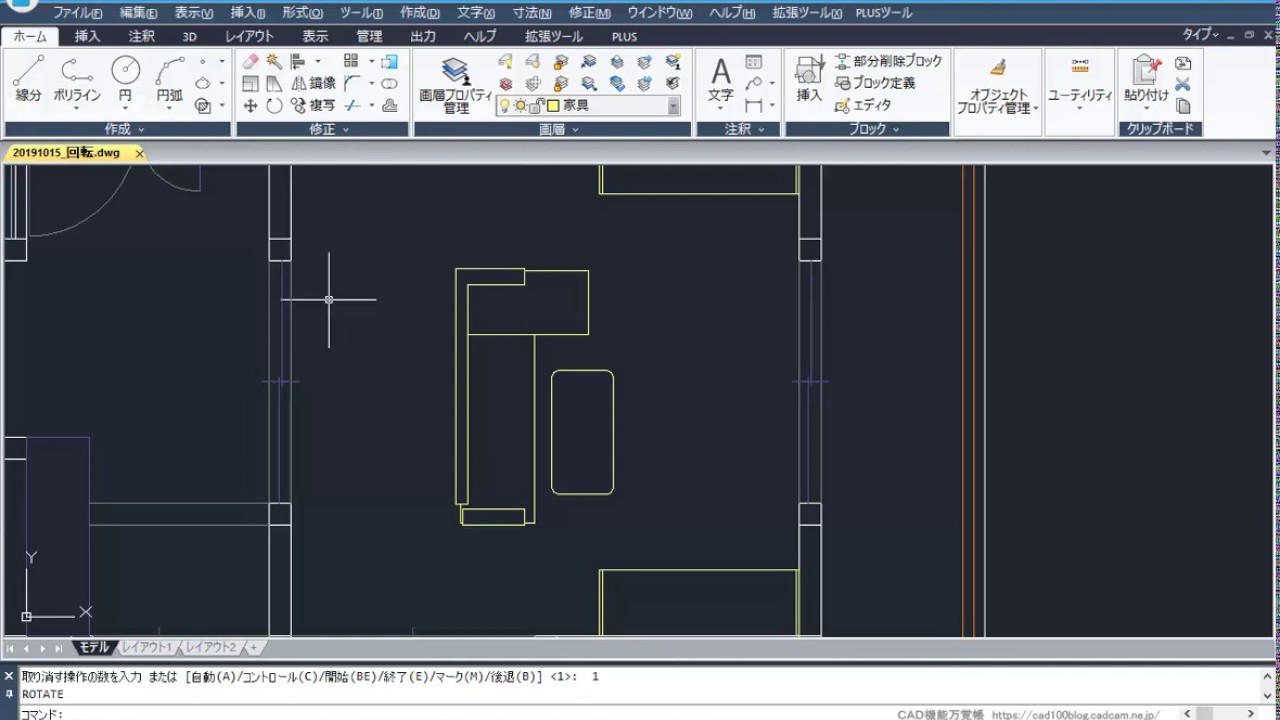Open 画層プロパティ管理 layer manager
The image size is (1280, 720).
[x=456, y=84]
